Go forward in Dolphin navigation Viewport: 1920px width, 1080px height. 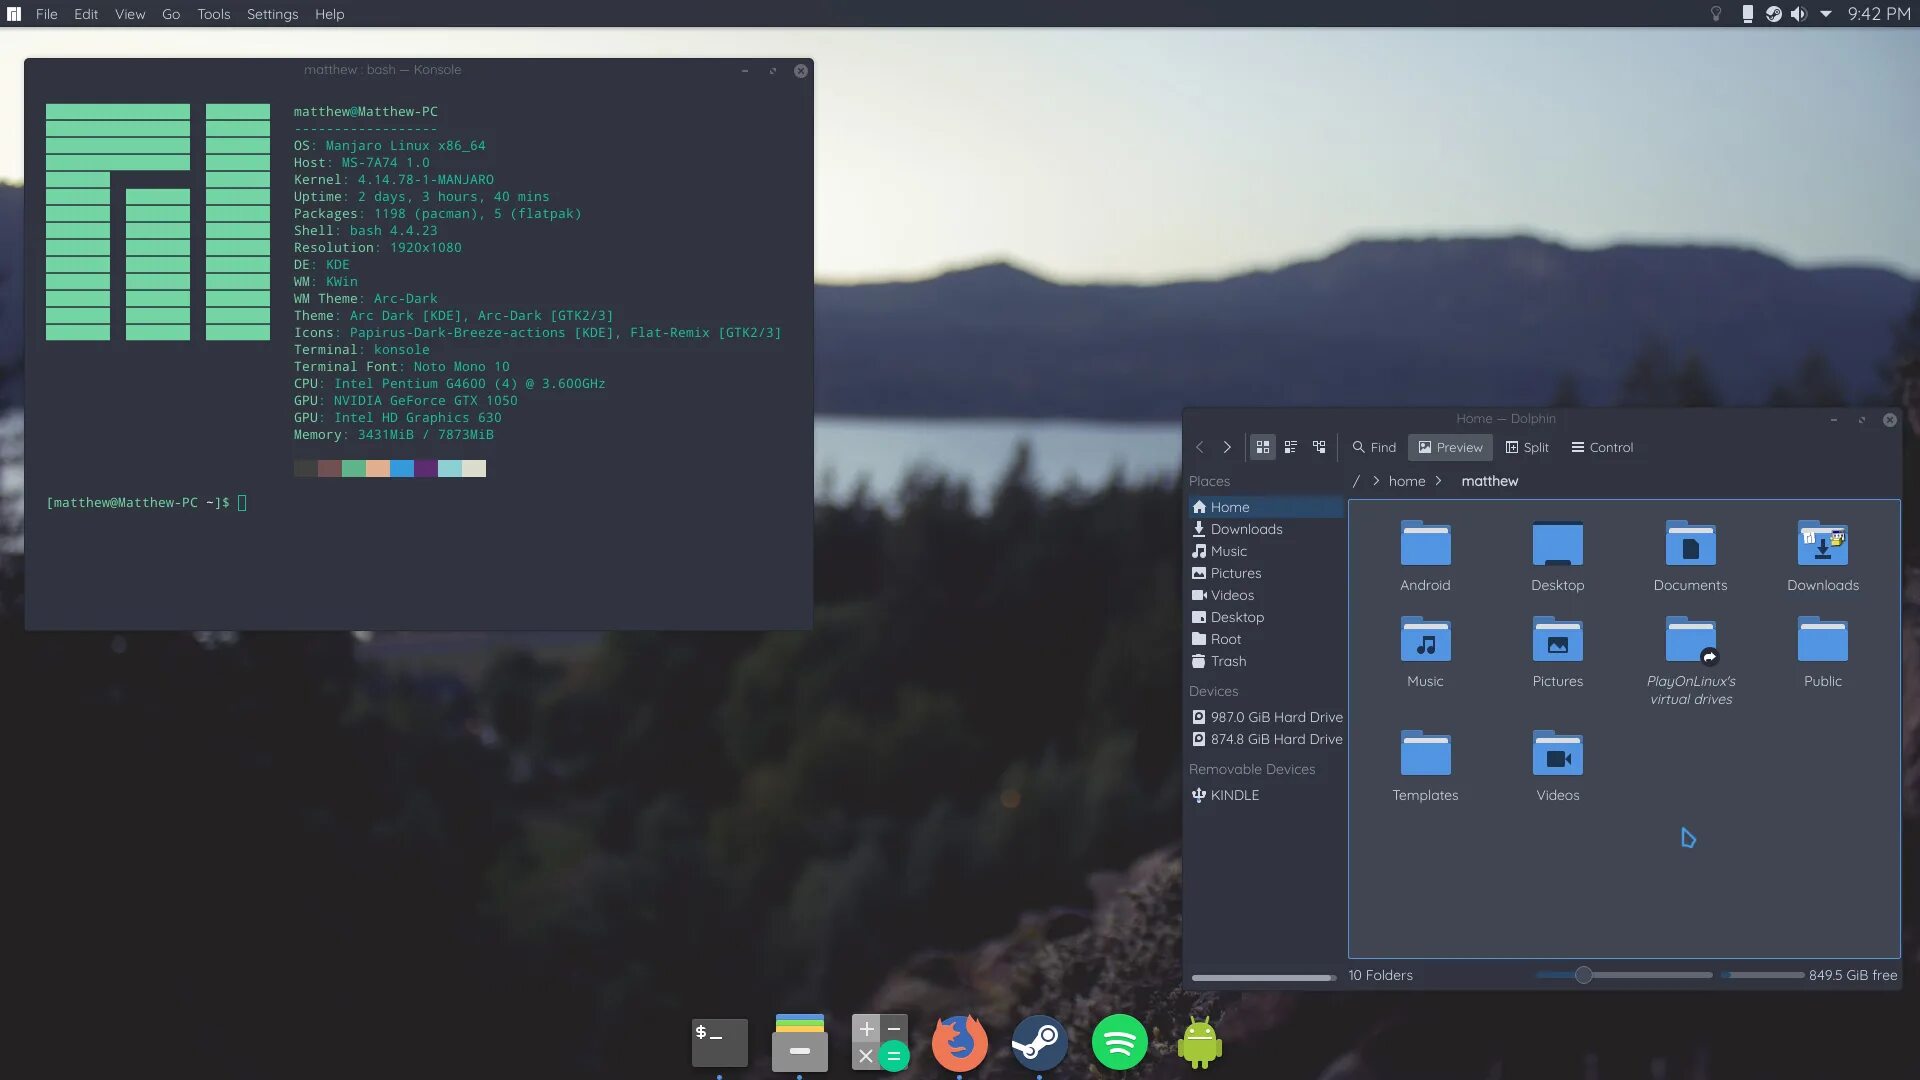pos(1227,447)
